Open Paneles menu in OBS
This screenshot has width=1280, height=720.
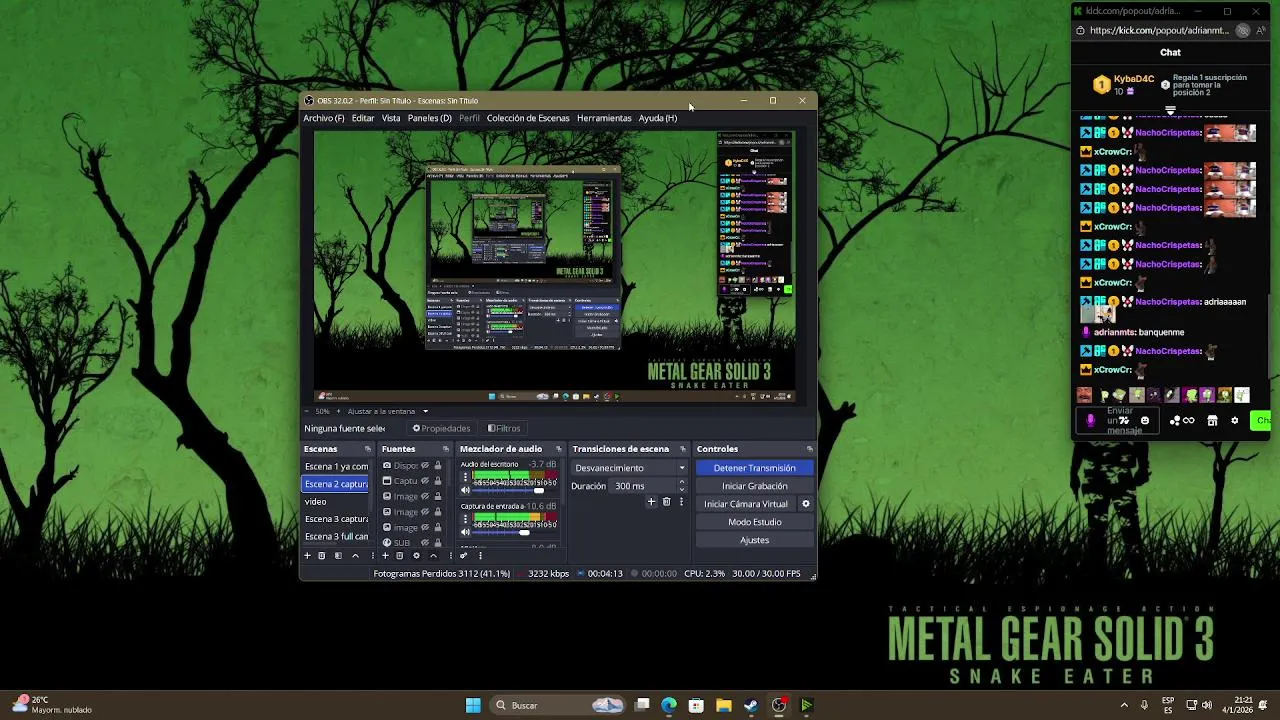tap(430, 118)
